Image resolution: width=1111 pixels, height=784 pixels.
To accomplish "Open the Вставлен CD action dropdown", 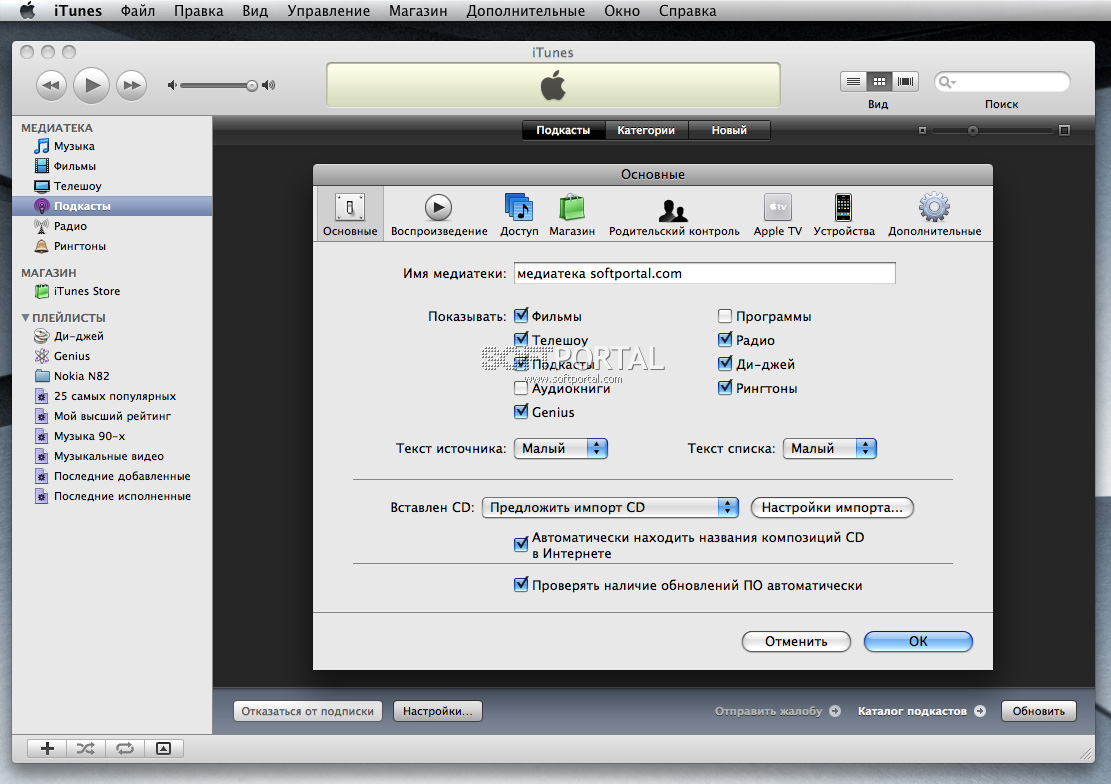I will tap(610, 508).
